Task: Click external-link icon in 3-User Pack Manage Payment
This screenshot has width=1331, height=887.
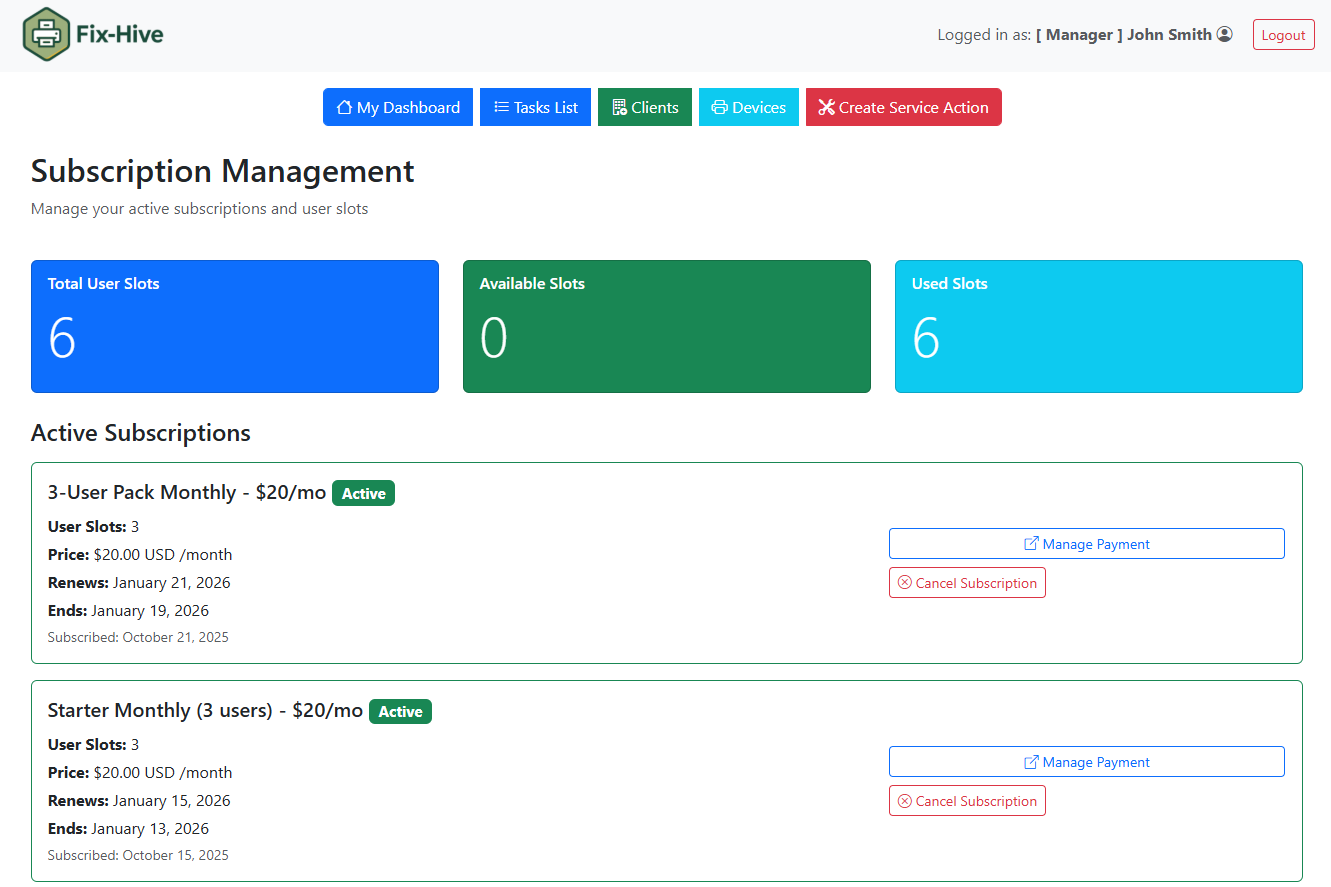Action: [1031, 544]
